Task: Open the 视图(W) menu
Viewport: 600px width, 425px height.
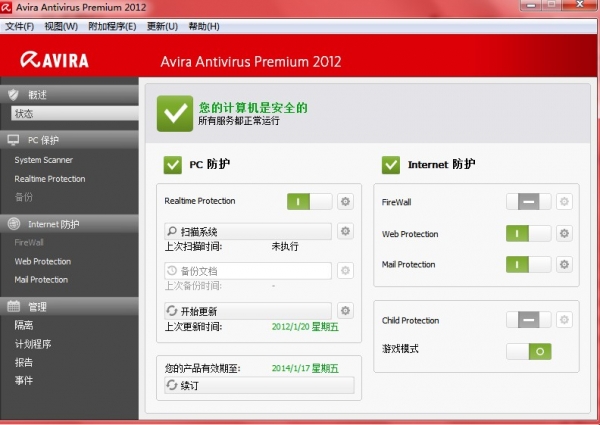Action: pyautogui.click(x=61, y=26)
